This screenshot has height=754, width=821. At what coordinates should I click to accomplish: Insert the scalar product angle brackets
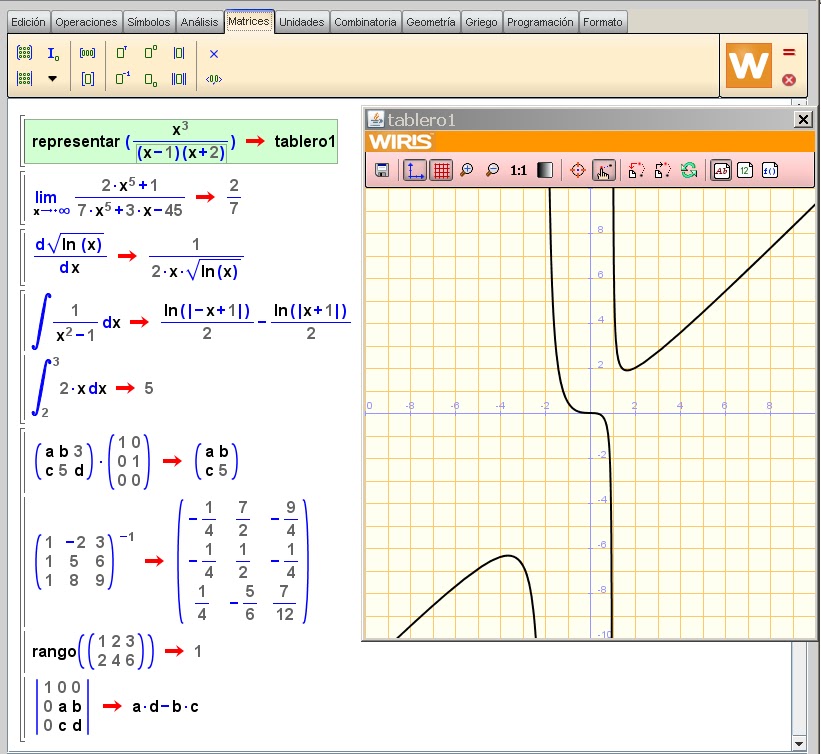click(x=214, y=79)
